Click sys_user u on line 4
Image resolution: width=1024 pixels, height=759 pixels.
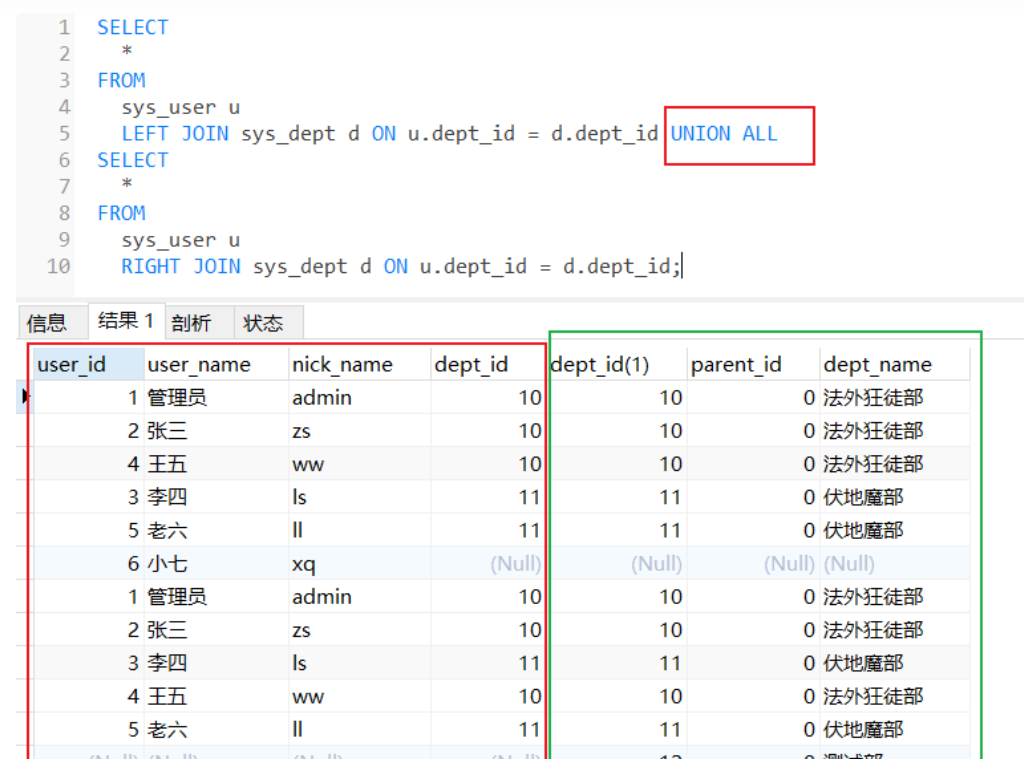[x=181, y=108]
